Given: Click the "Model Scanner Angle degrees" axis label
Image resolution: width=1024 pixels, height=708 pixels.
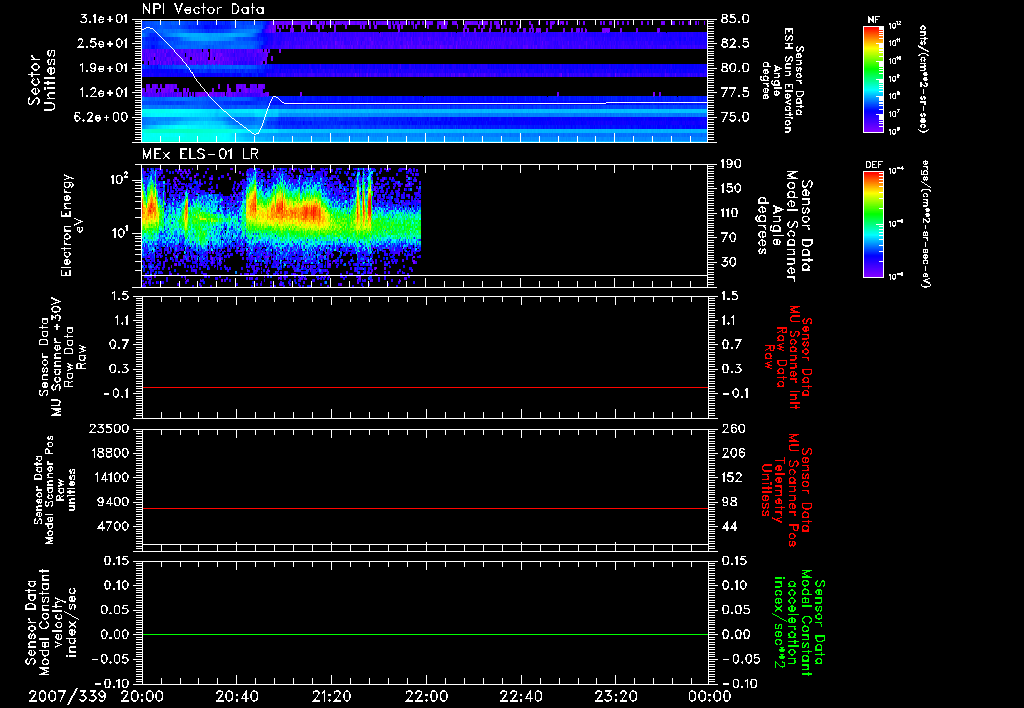Looking at the screenshot, I should tap(784, 226).
